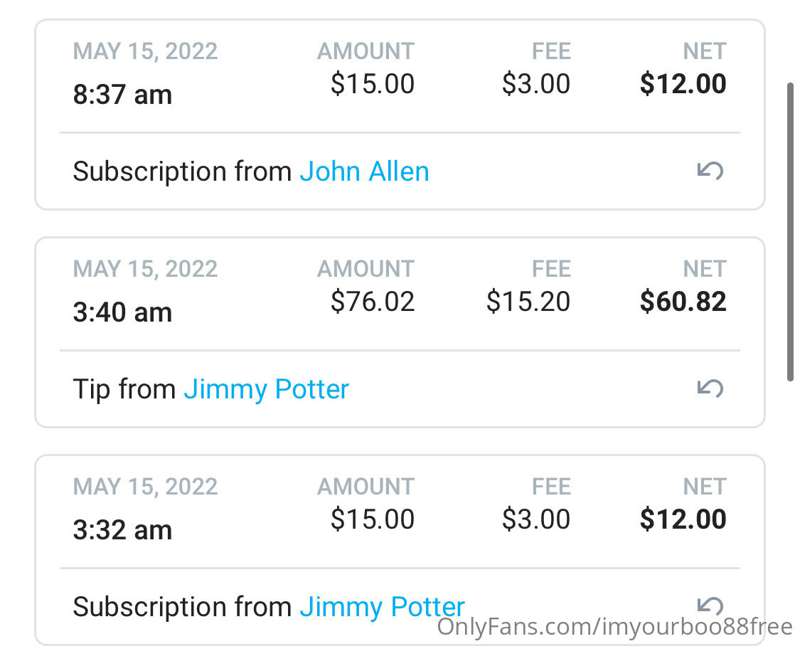The width and height of the screenshot is (800, 666).
Task: Select the $12.00 net of the 8:37 am transaction
Action: (x=683, y=84)
